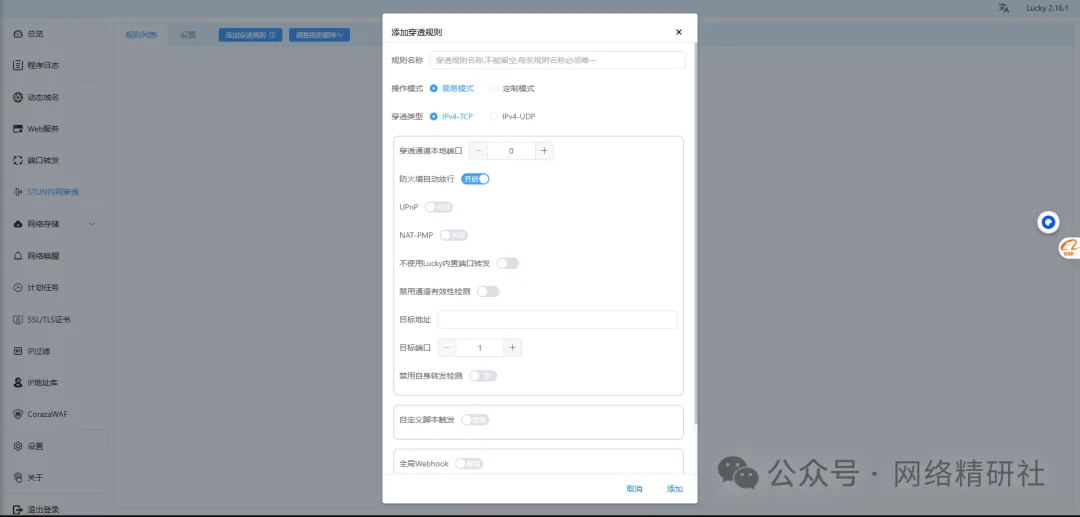Open the 关于 about icon in sidebar
The image size is (1080, 517).
(x=18, y=478)
